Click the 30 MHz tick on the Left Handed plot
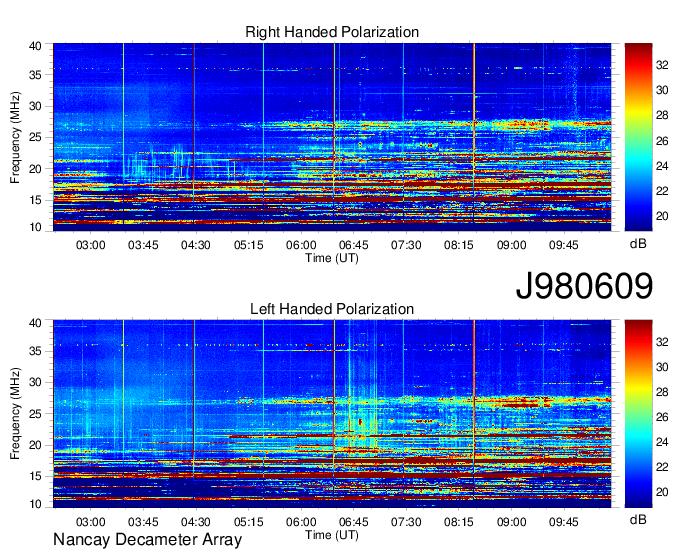This screenshot has height=552, width=680. (x=35, y=382)
